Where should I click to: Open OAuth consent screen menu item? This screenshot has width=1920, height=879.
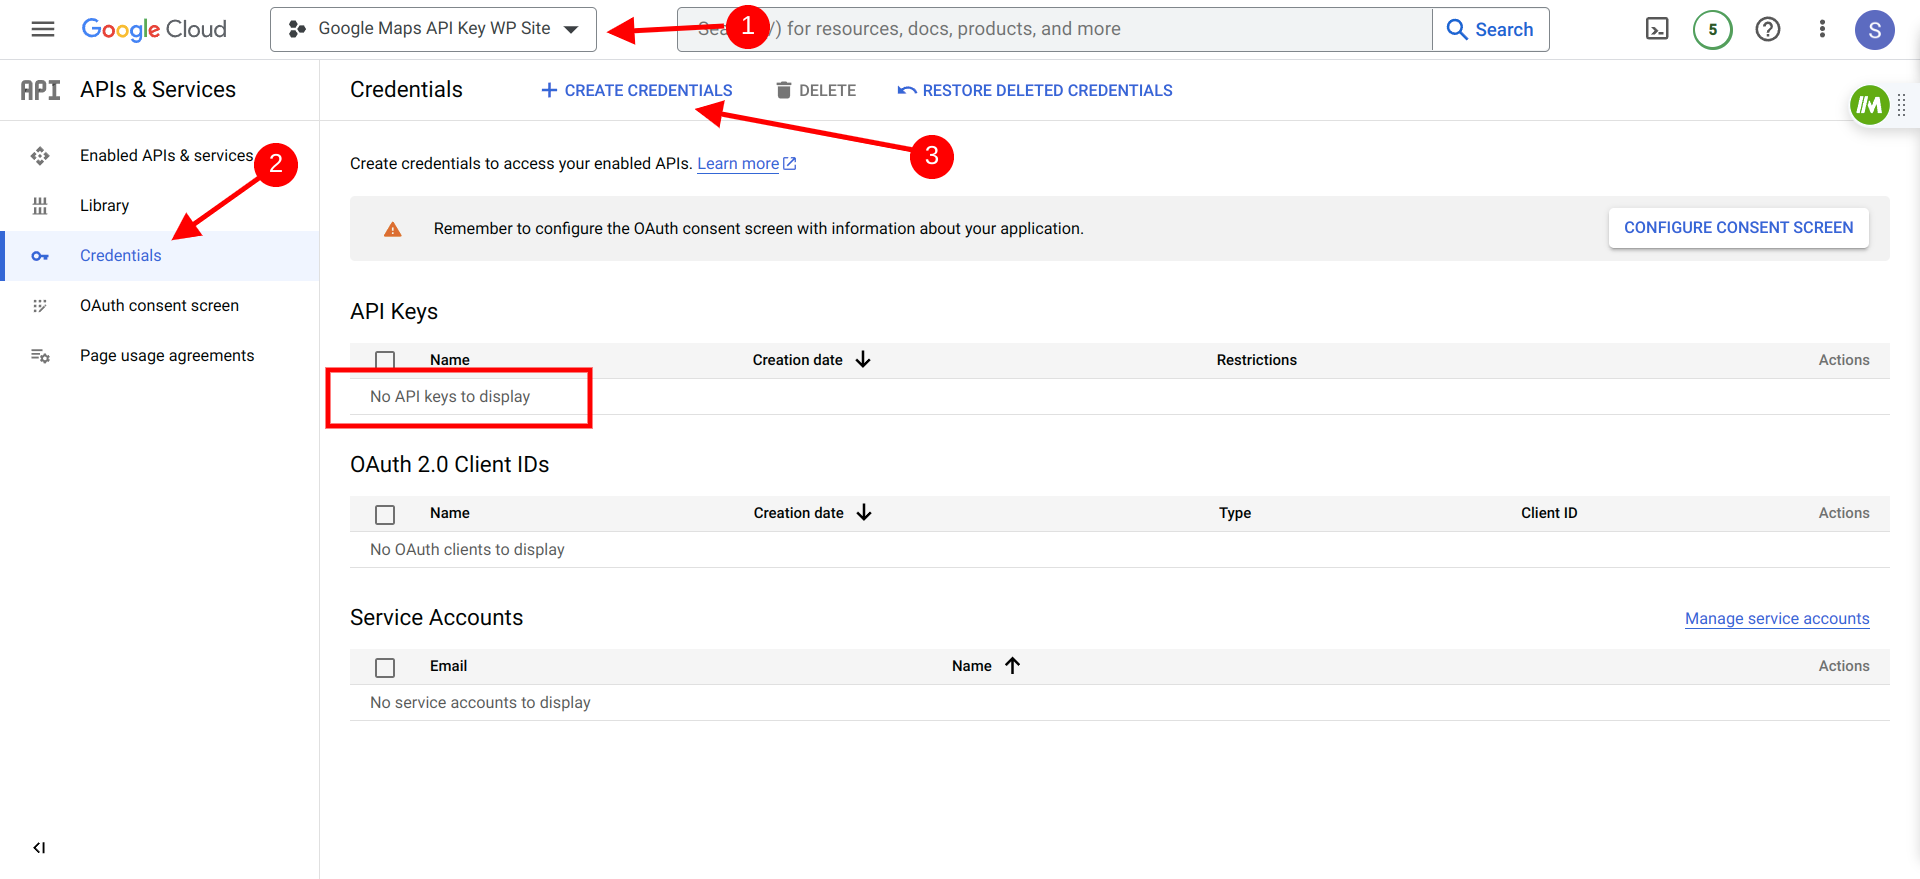click(159, 305)
